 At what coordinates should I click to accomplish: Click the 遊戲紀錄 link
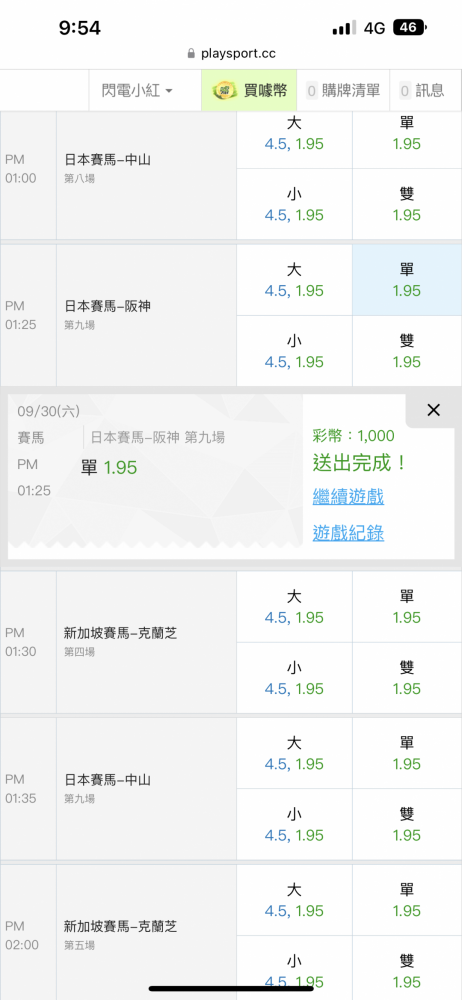pos(348,533)
